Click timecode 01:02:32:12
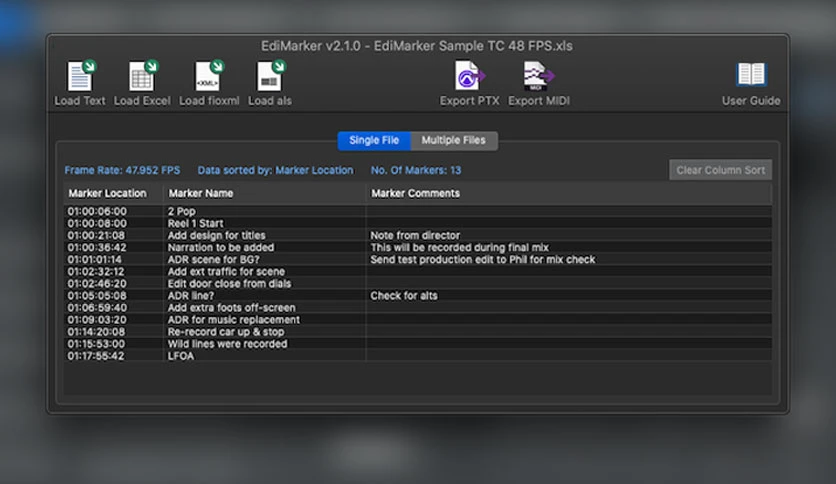The image size is (836, 484). pyautogui.click(x=96, y=271)
